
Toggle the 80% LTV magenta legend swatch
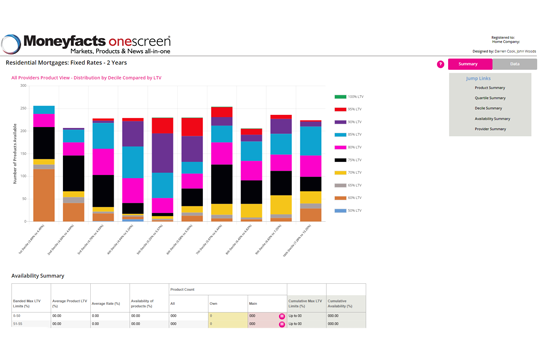[x=340, y=148]
